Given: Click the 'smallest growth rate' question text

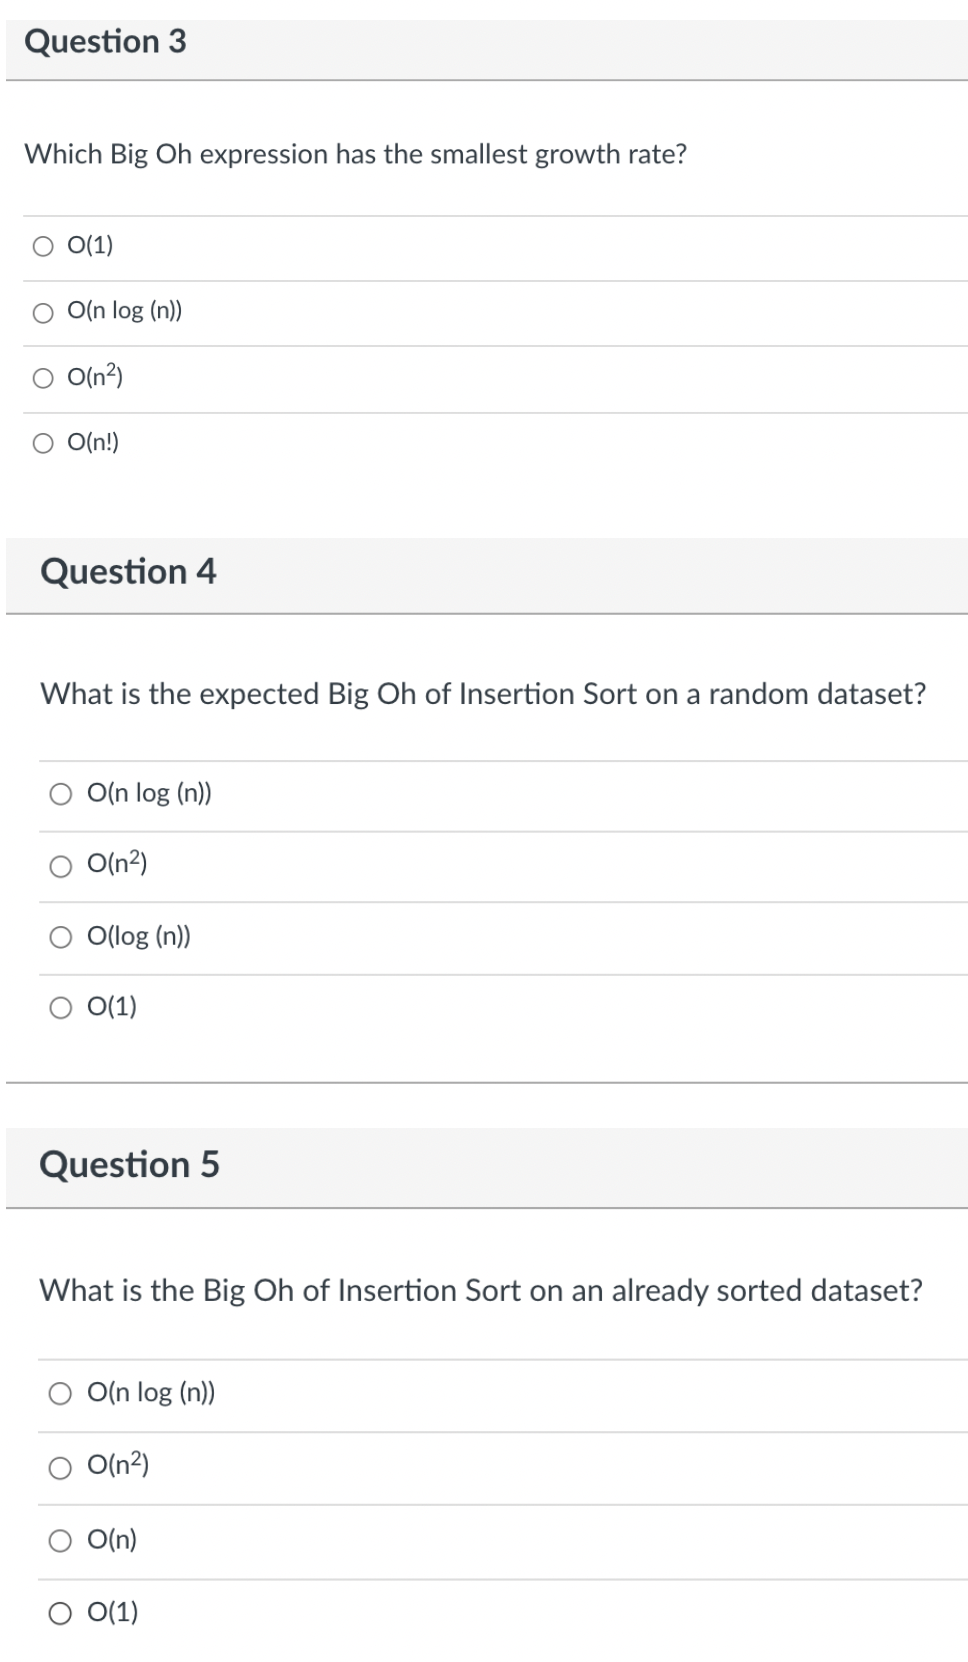Looking at the screenshot, I should tap(355, 154).
